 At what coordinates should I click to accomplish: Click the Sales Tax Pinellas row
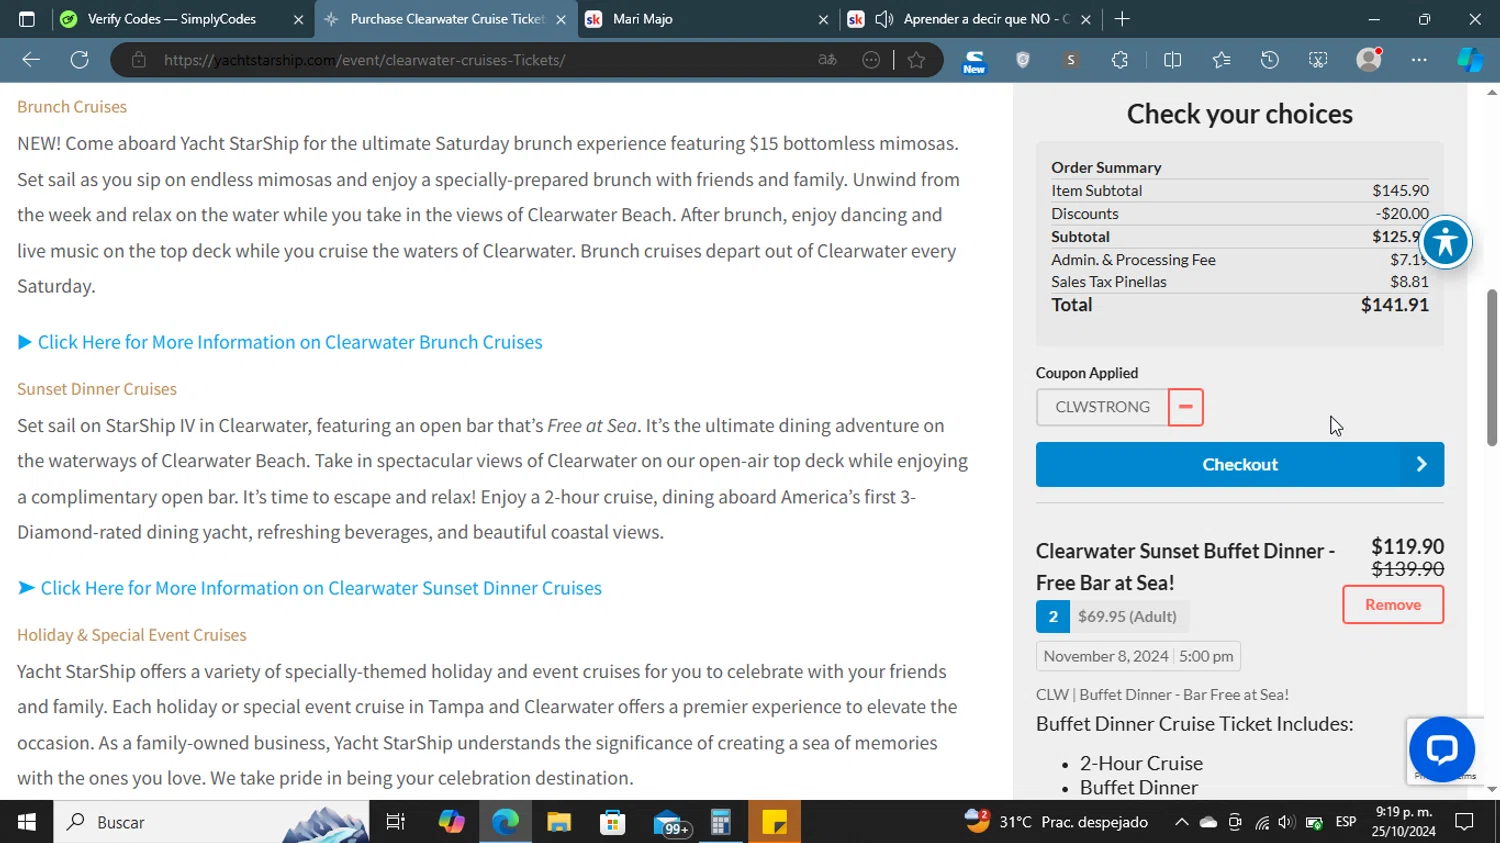[x=1239, y=282]
